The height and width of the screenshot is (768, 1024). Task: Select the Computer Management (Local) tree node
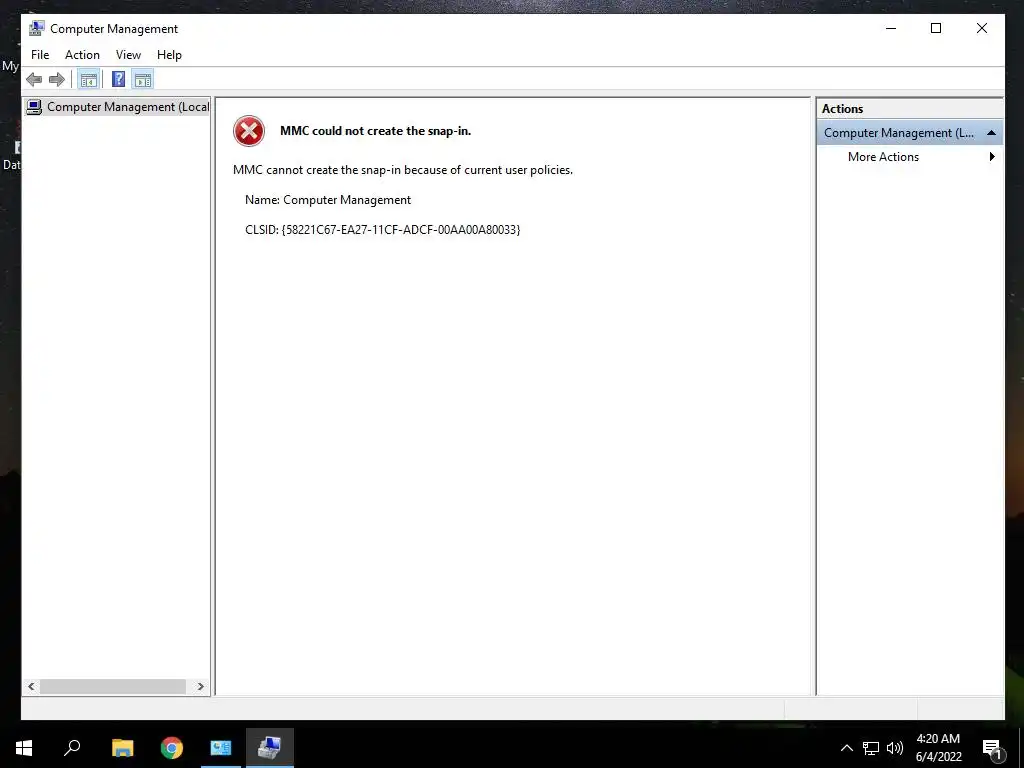click(x=118, y=106)
